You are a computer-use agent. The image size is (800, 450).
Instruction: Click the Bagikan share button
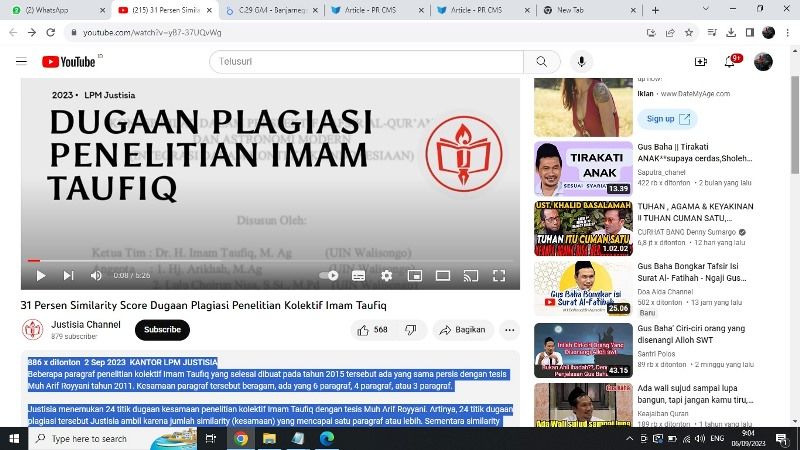click(x=463, y=330)
